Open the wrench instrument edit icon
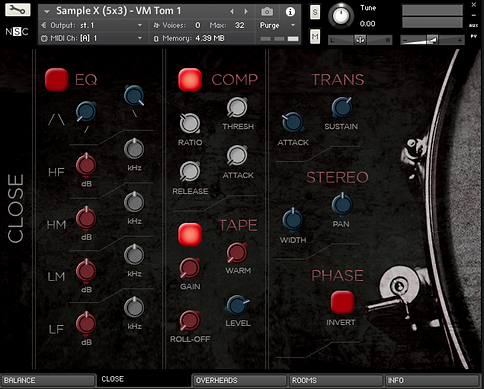Screen dimensions: 484x389 click(x=17, y=10)
